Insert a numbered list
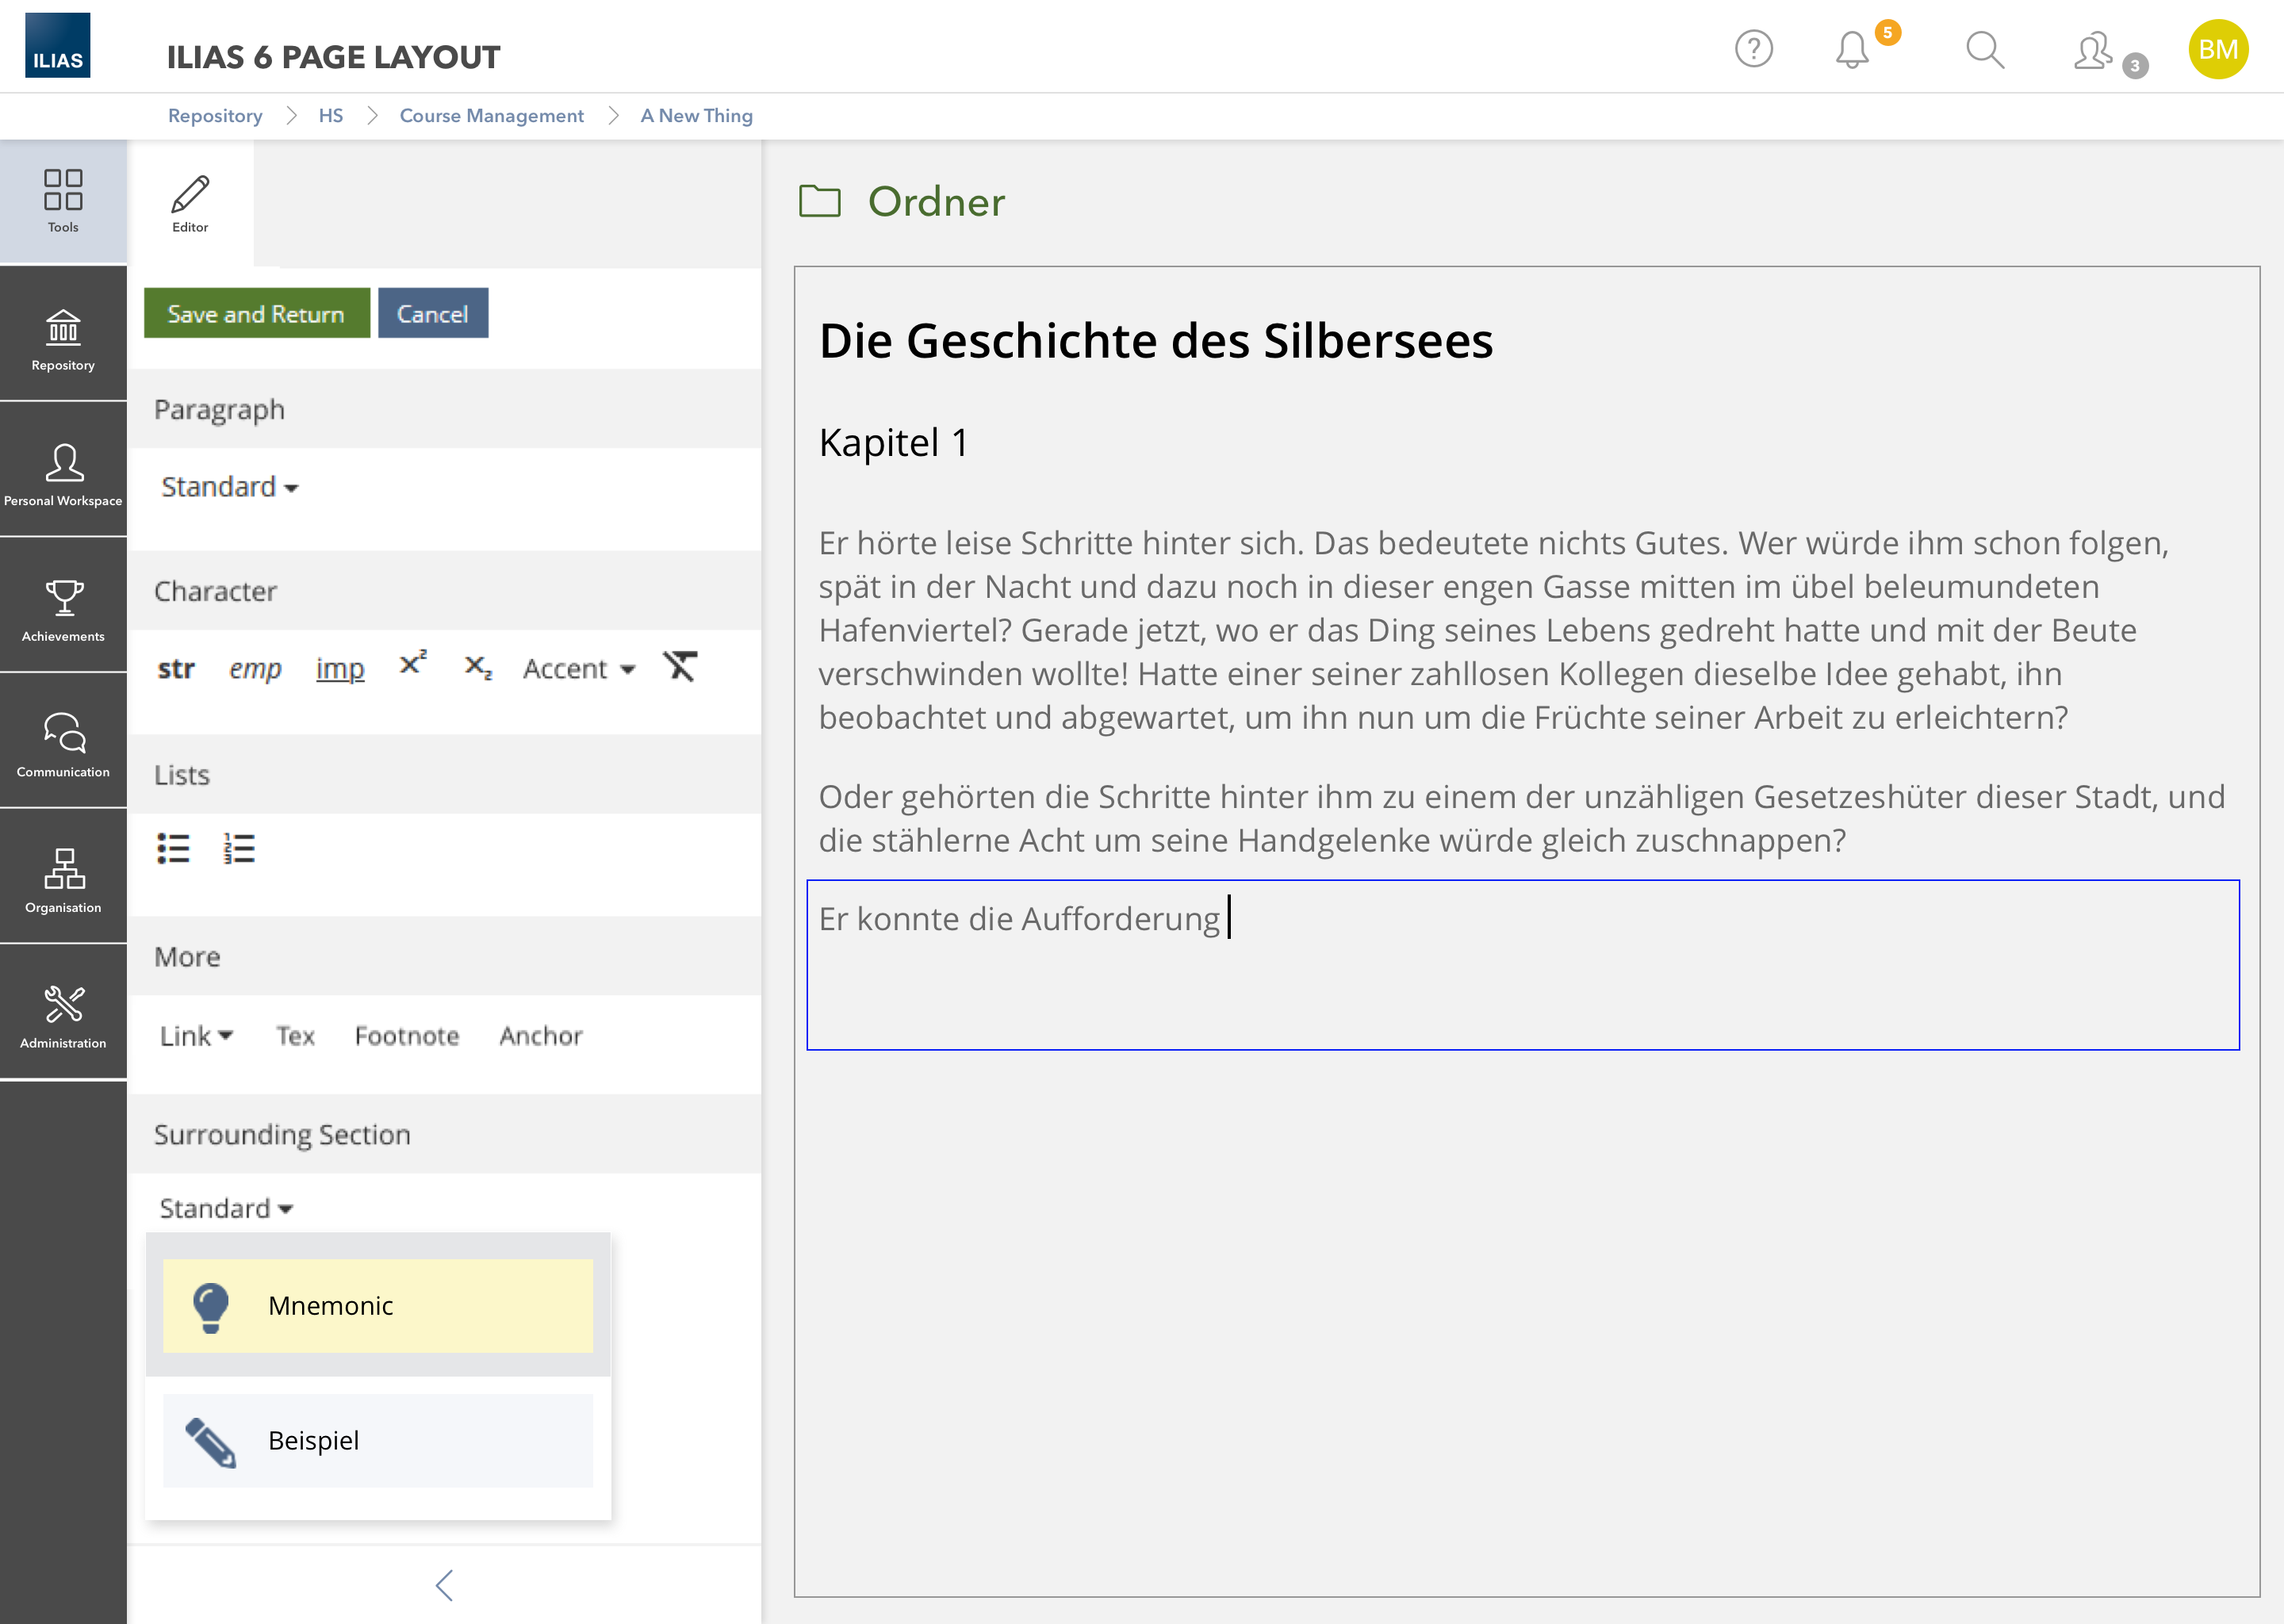Screen dimensions: 2284x1624 tap(239, 848)
